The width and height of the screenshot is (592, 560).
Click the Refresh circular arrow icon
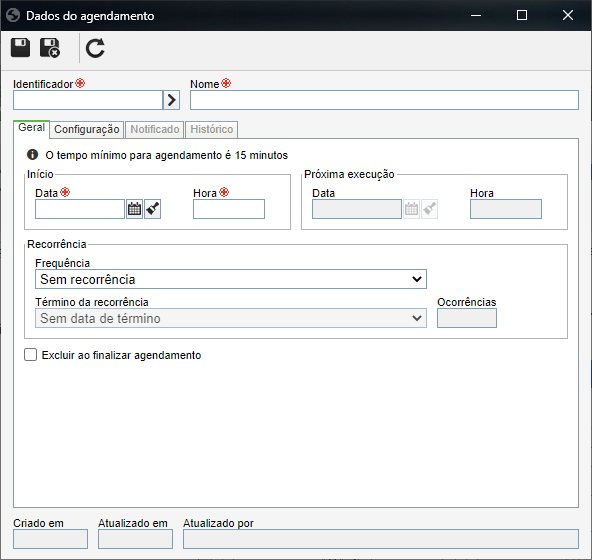click(x=95, y=48)
